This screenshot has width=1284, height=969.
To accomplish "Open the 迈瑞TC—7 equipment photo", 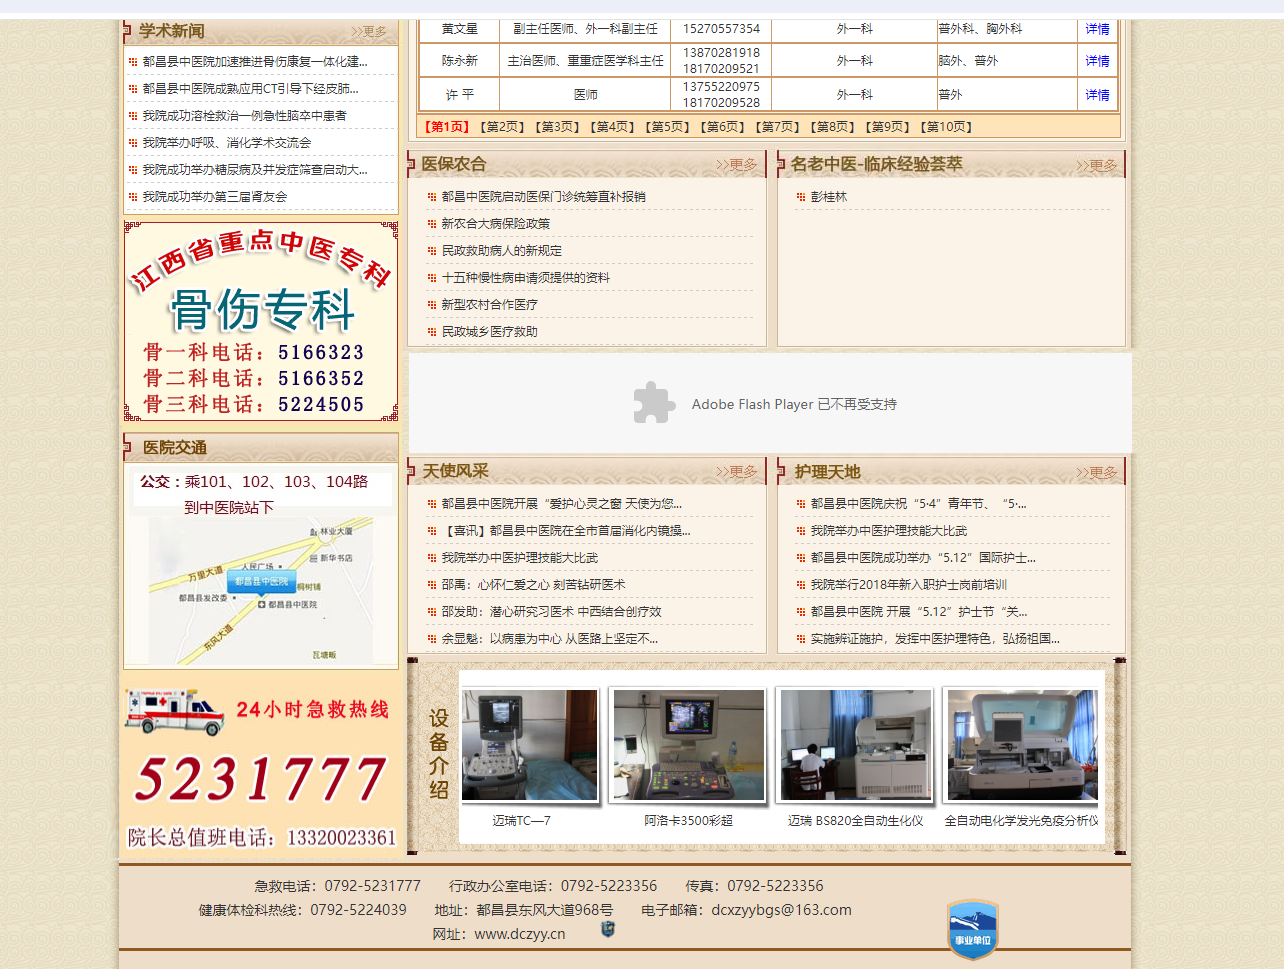I will click(529, 745).
